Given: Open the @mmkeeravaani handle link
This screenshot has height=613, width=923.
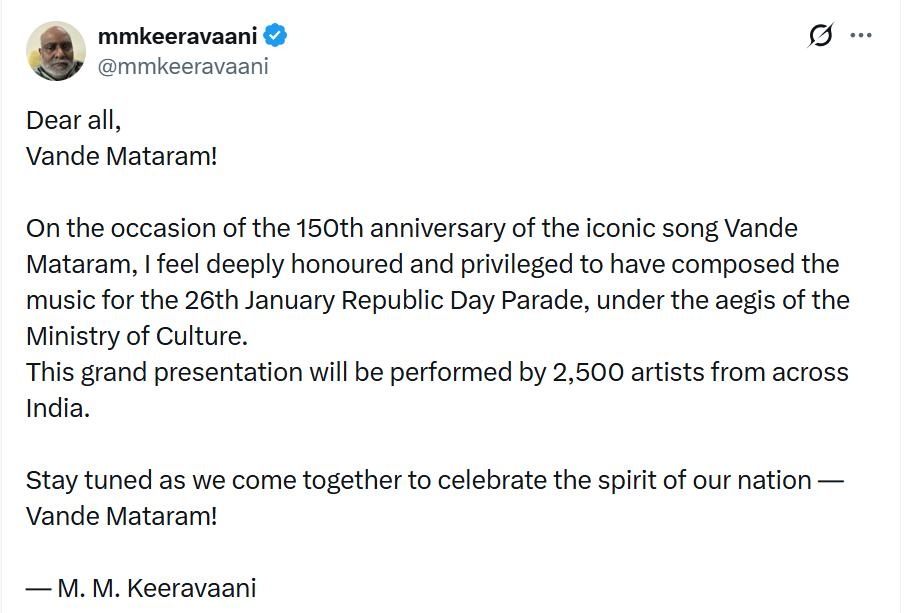Looking at the screenshot, I should 183,67.
